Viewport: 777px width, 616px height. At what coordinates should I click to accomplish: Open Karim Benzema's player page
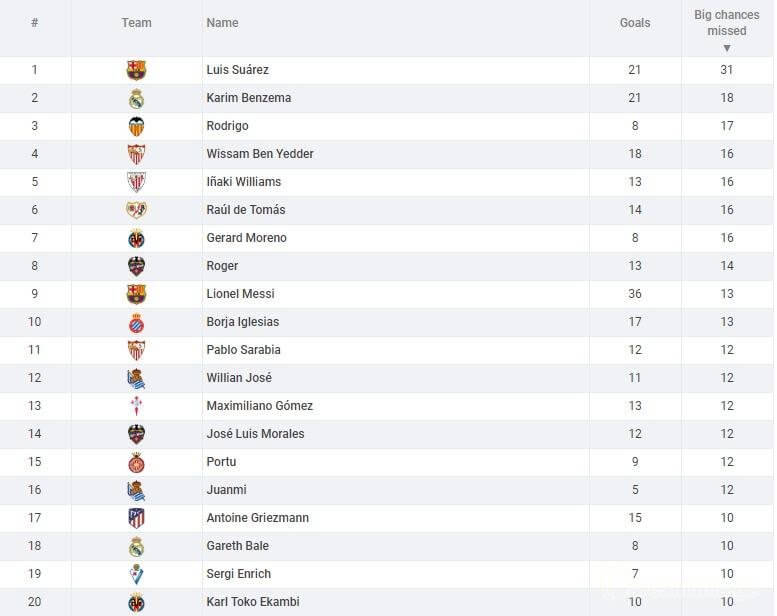[248, 98]
